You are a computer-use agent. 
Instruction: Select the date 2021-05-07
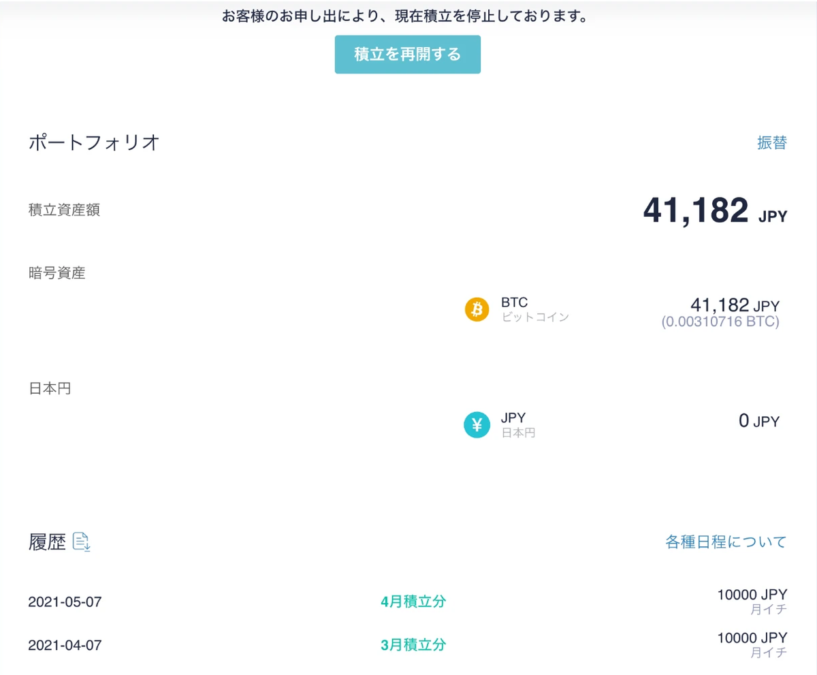click(x=65, y=602)
